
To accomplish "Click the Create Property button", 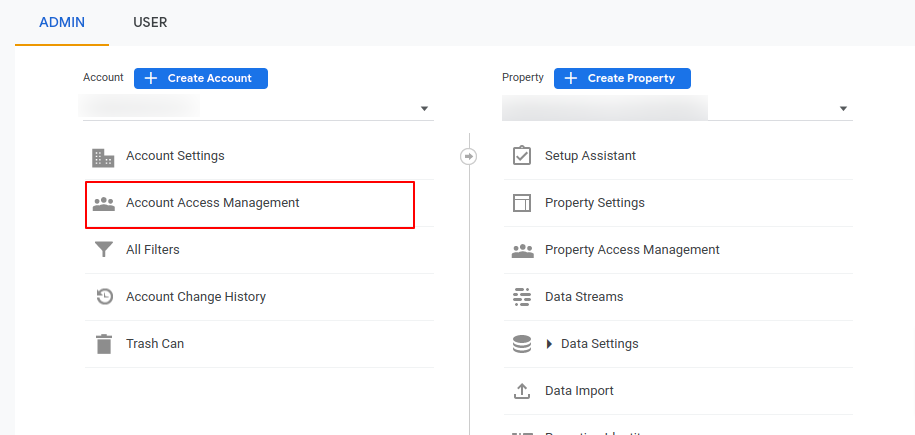I will [x=622, y=78].
